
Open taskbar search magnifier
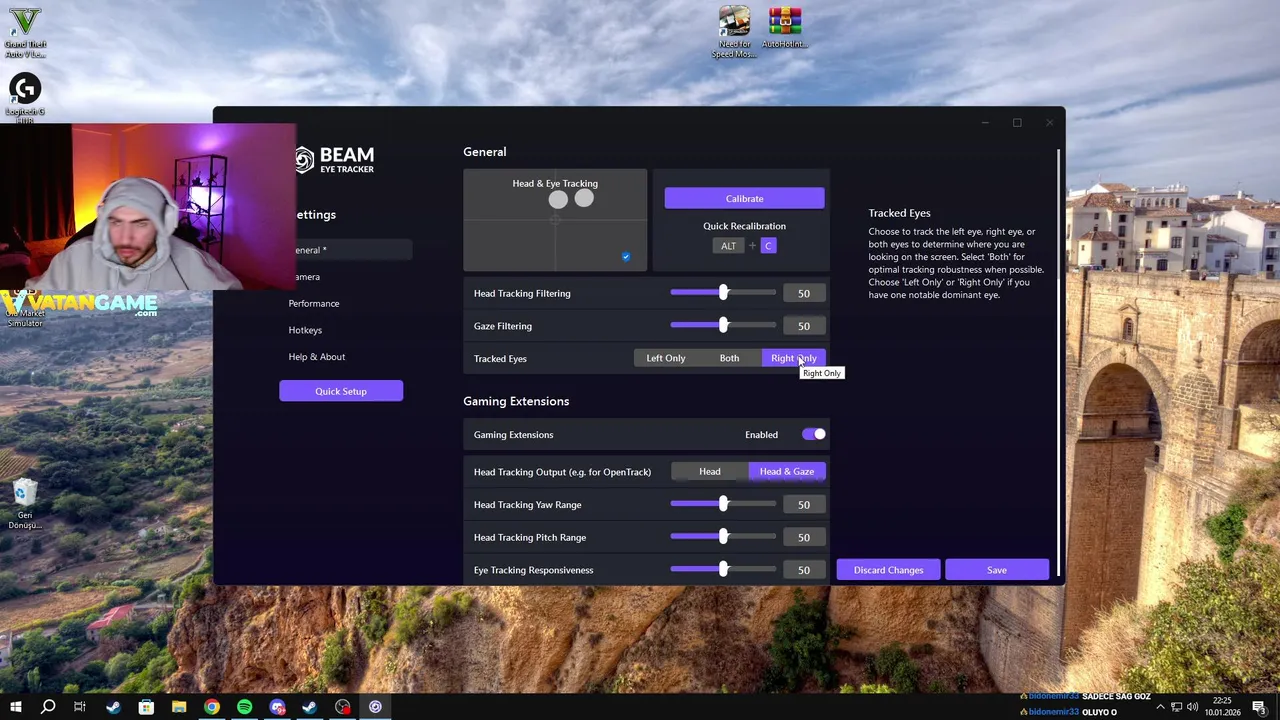pos(47,707)
